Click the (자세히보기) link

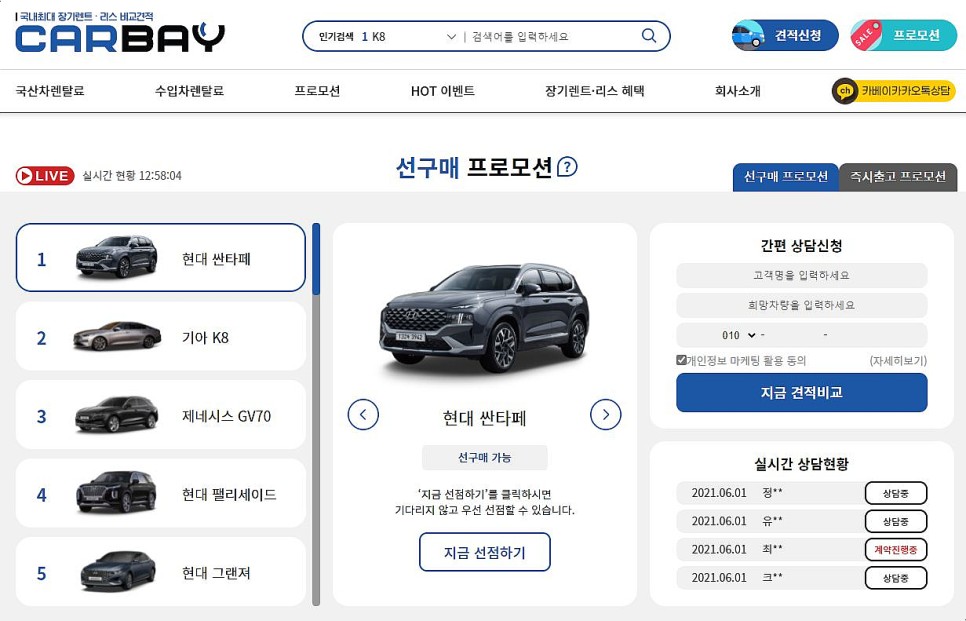click(x=898, y=360)
